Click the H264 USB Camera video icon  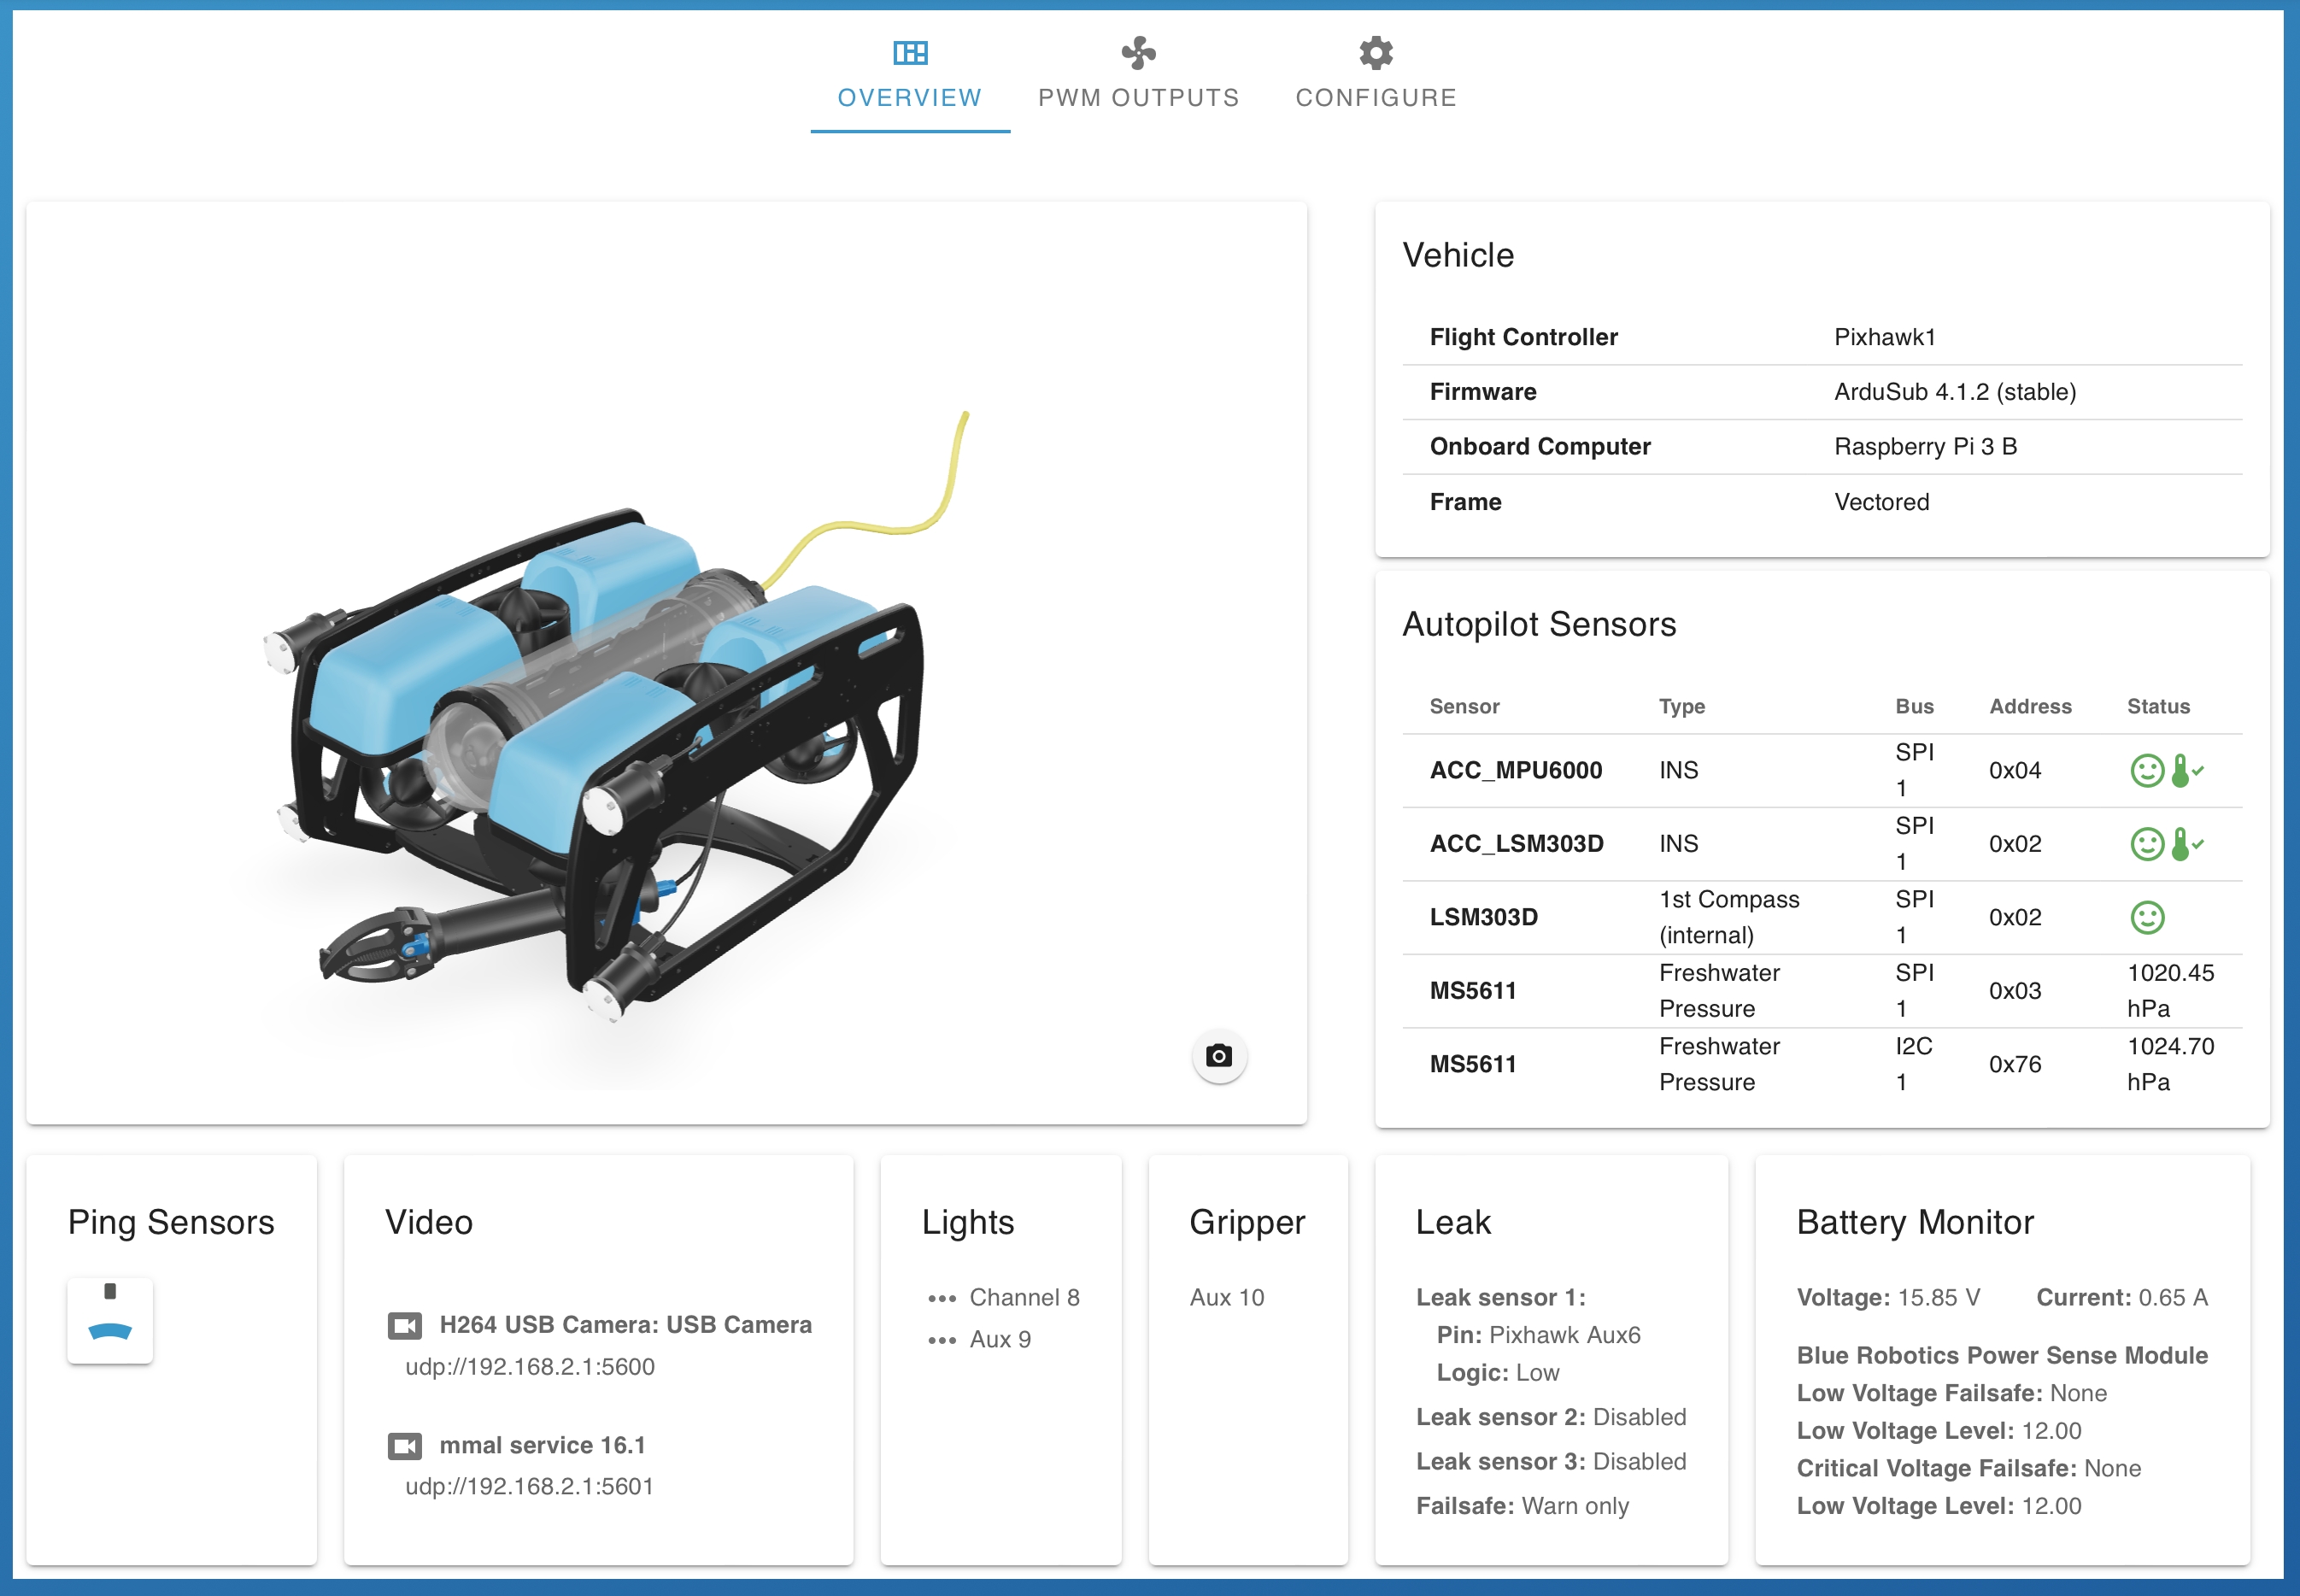coord(404,1326)
